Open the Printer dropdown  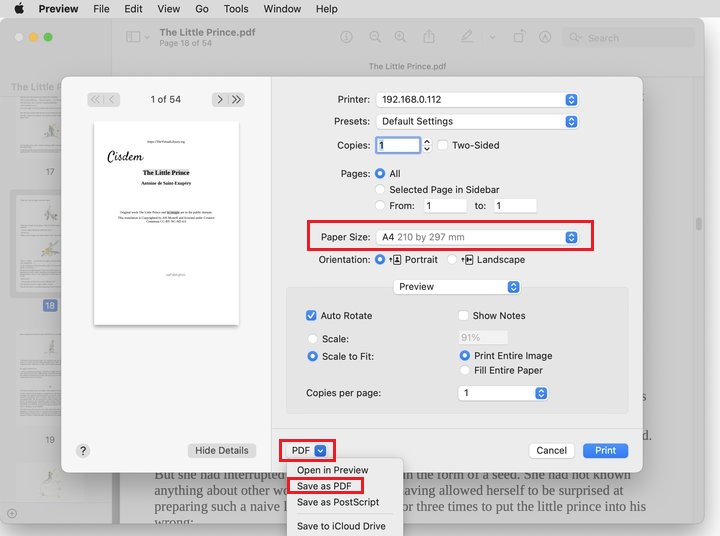(477, 100)
